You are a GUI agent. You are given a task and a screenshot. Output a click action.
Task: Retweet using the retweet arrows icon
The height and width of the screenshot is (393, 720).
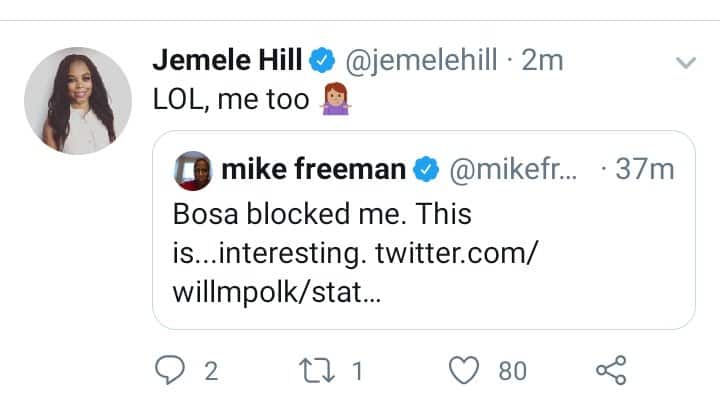point(317,371)
